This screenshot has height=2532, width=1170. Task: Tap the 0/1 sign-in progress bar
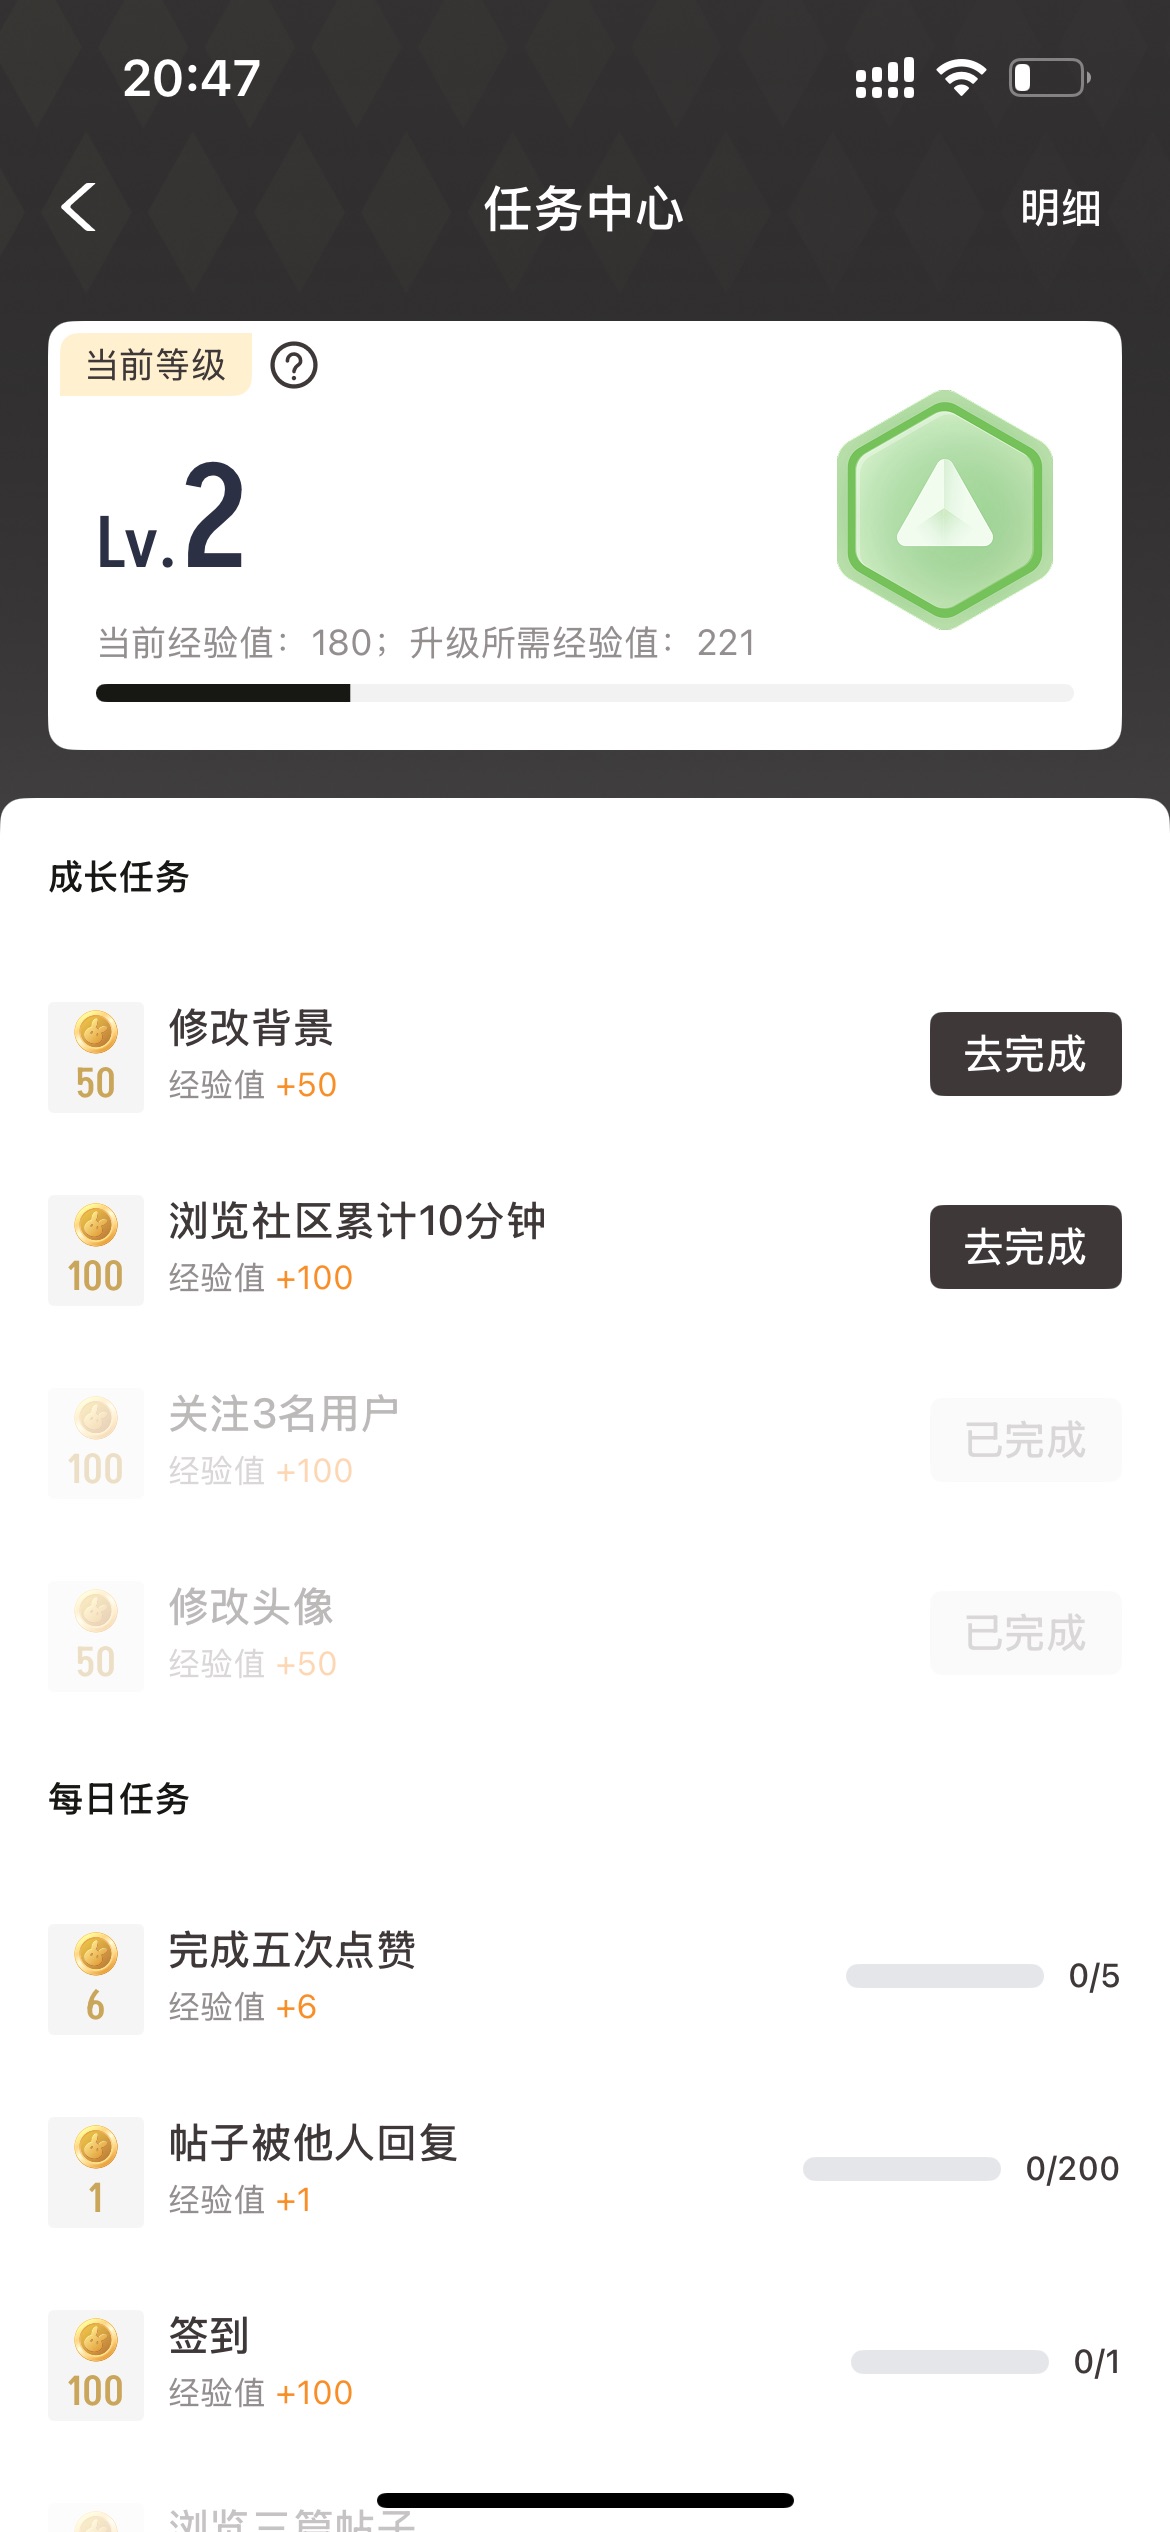pyautogui.click(x=949, y=2362)
